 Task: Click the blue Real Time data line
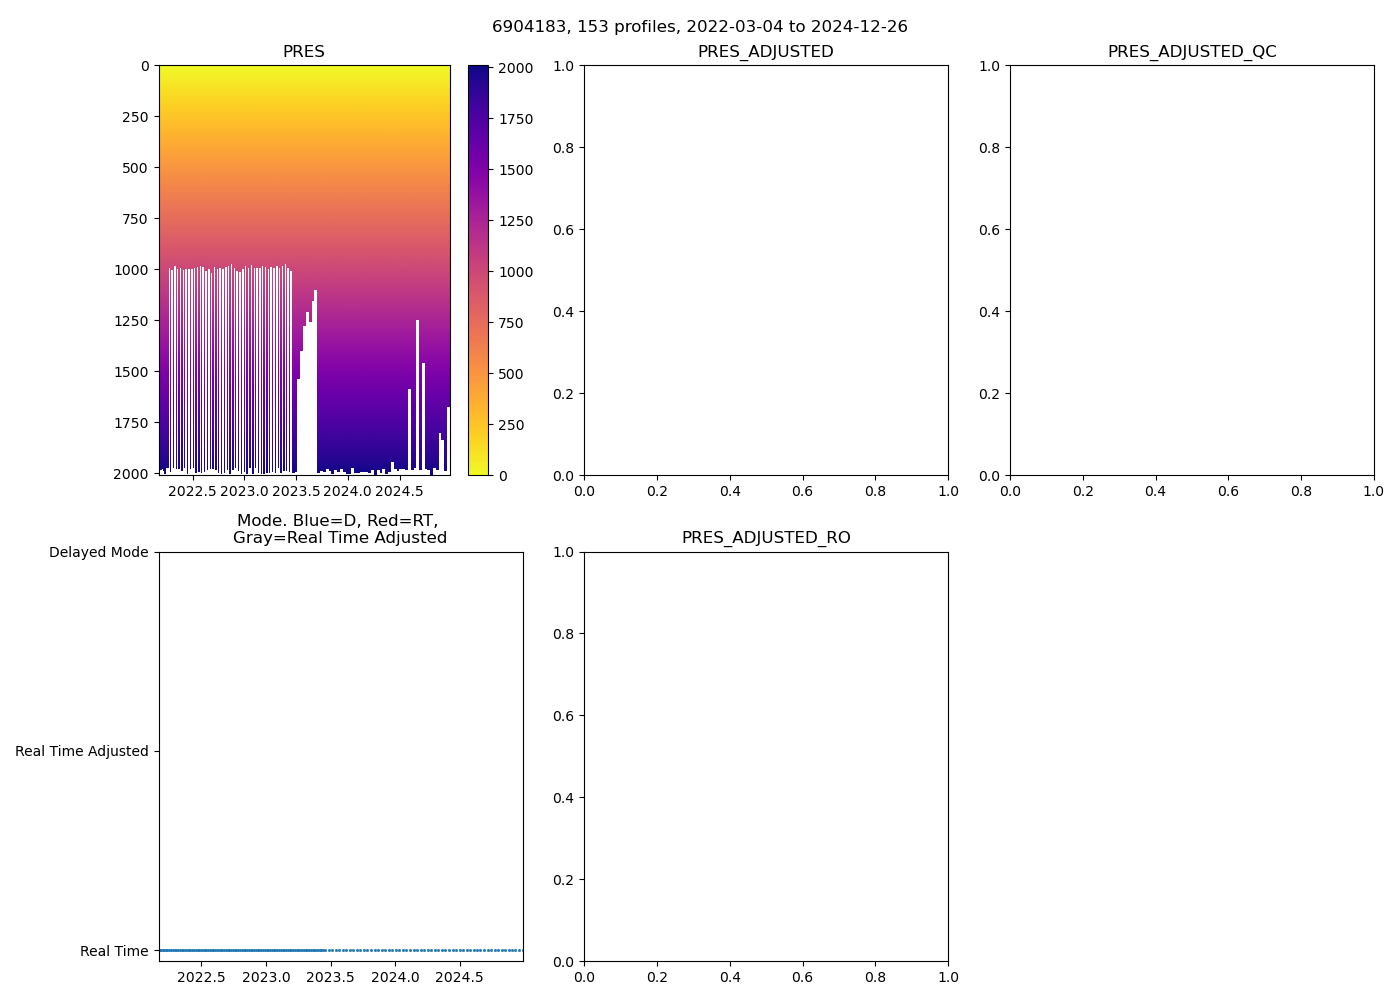(x=341, y=950)
